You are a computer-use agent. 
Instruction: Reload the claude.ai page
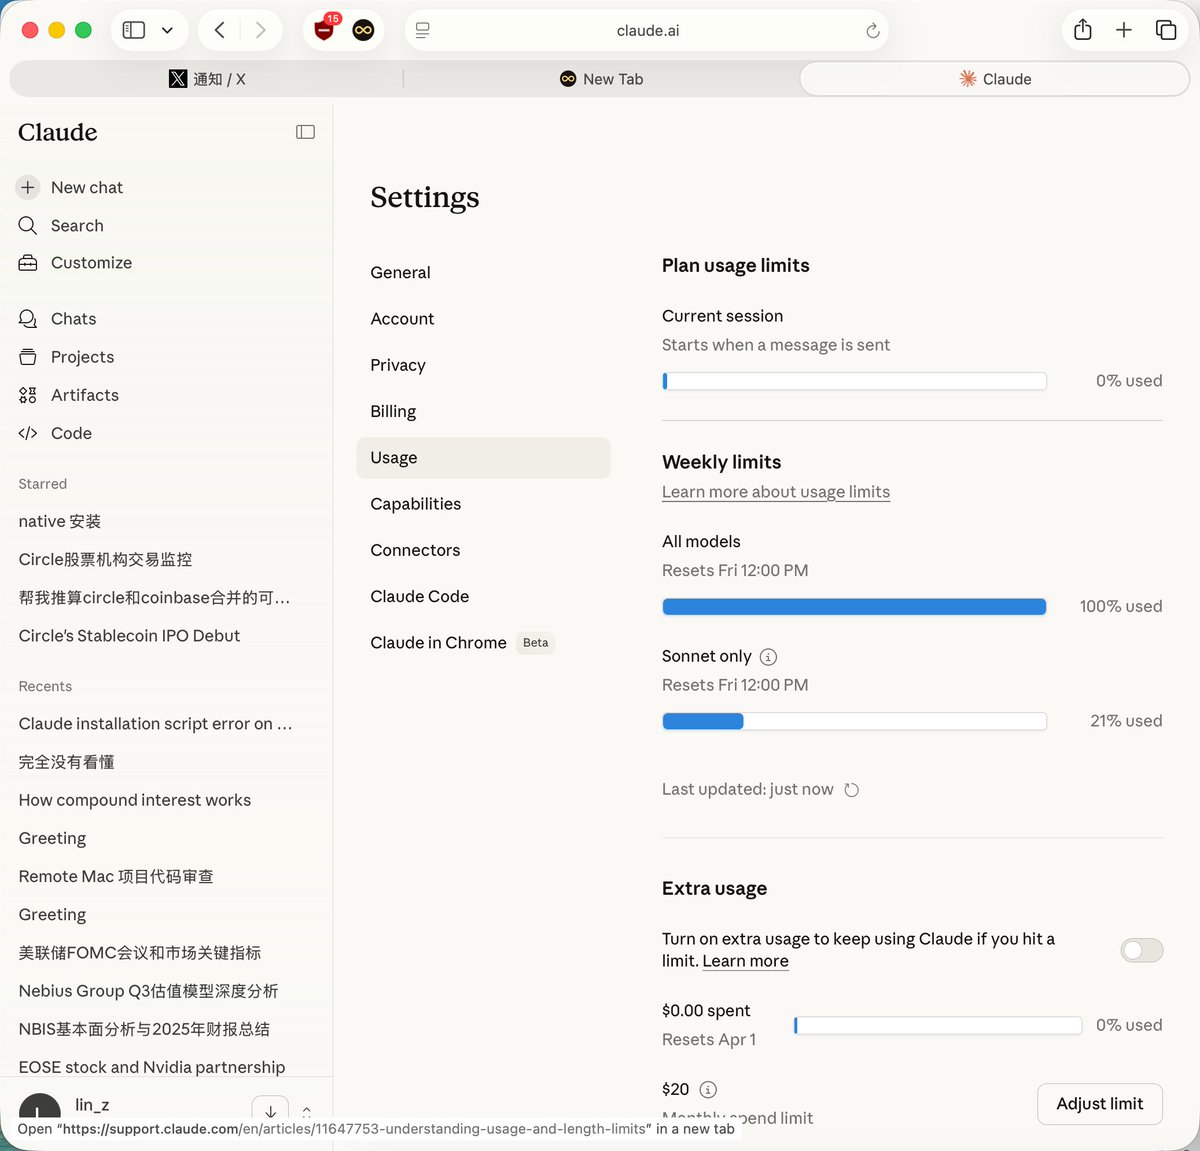click(x=873, y=31)
